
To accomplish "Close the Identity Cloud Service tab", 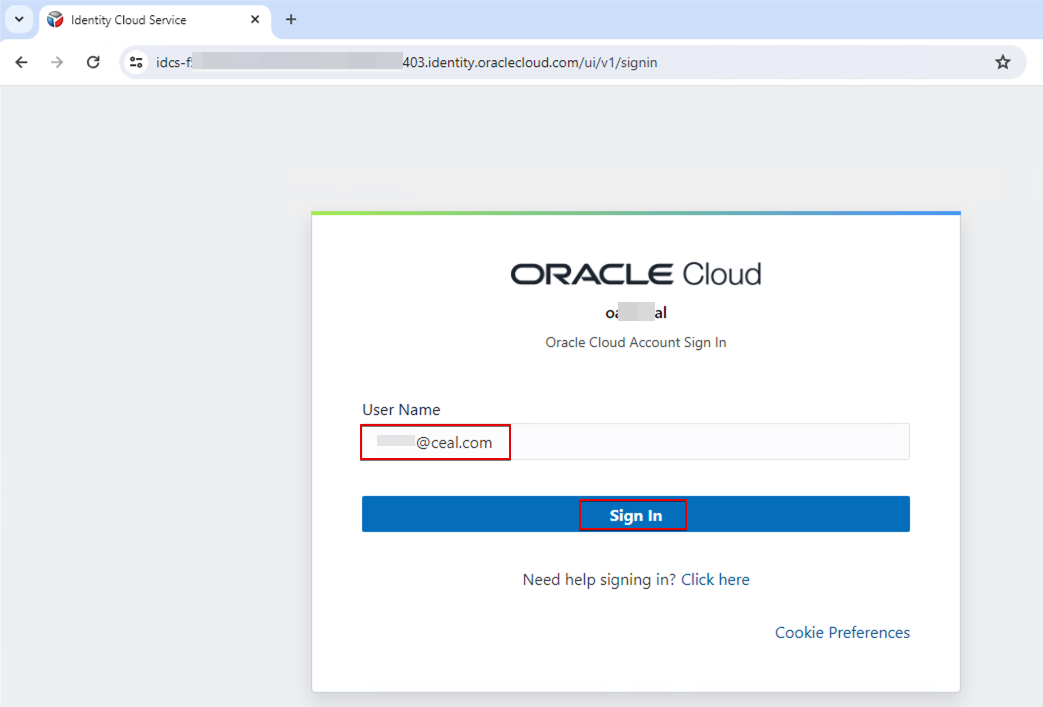I will tap(255, 19).
